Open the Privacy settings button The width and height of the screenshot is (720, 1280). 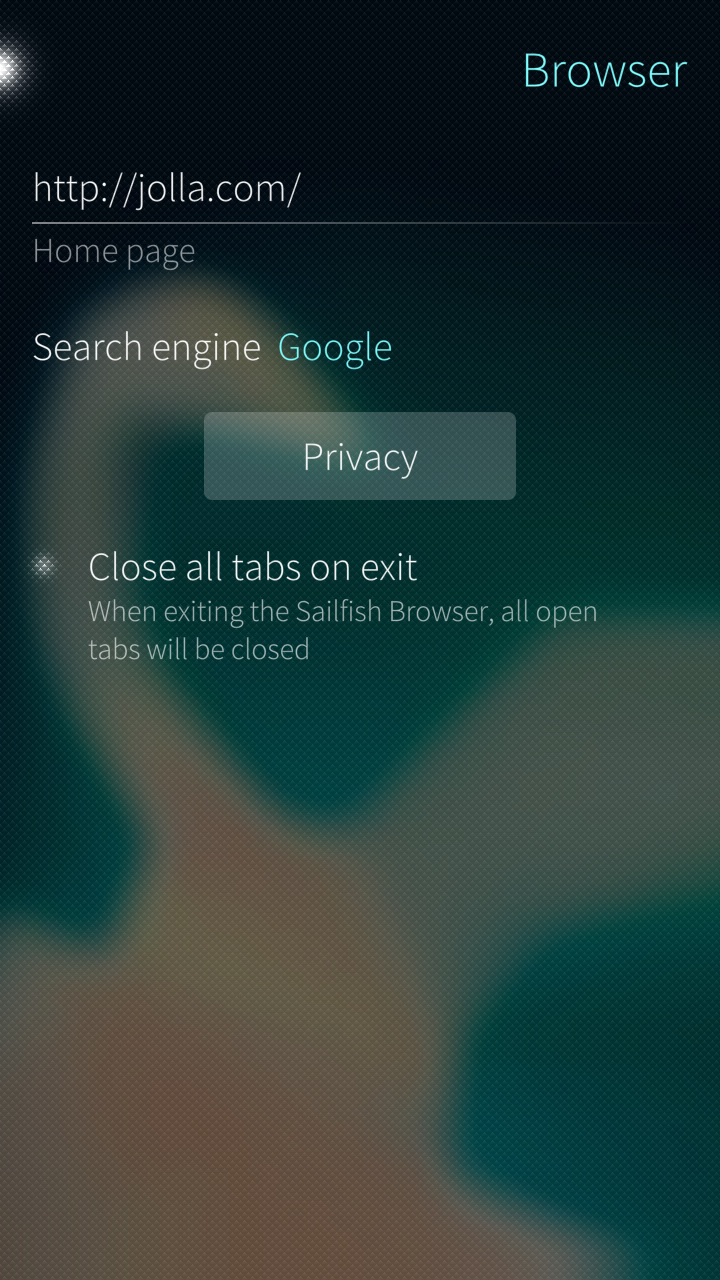click(360, 456)
